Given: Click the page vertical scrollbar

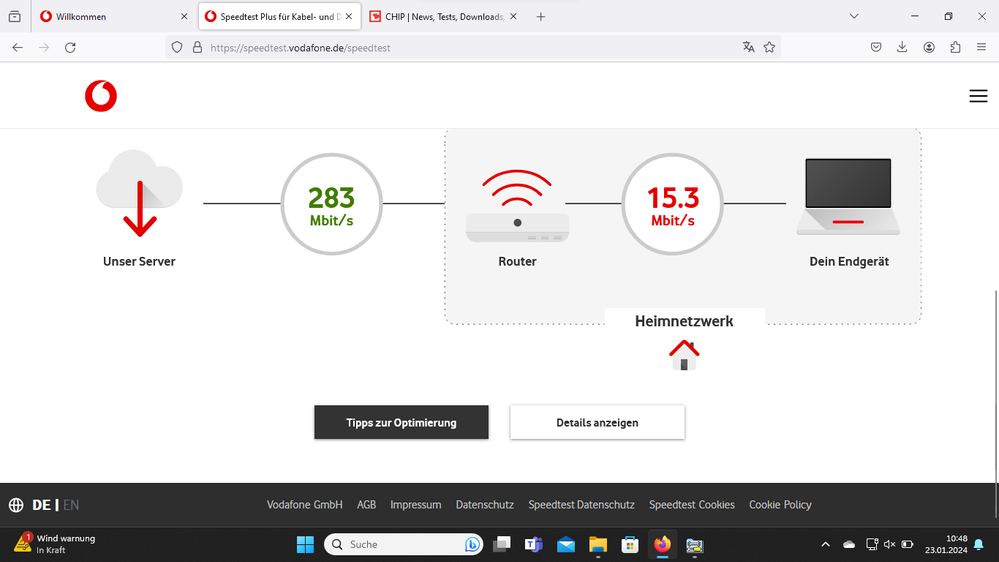Looking at the screenshot, I should pos(996,405).
